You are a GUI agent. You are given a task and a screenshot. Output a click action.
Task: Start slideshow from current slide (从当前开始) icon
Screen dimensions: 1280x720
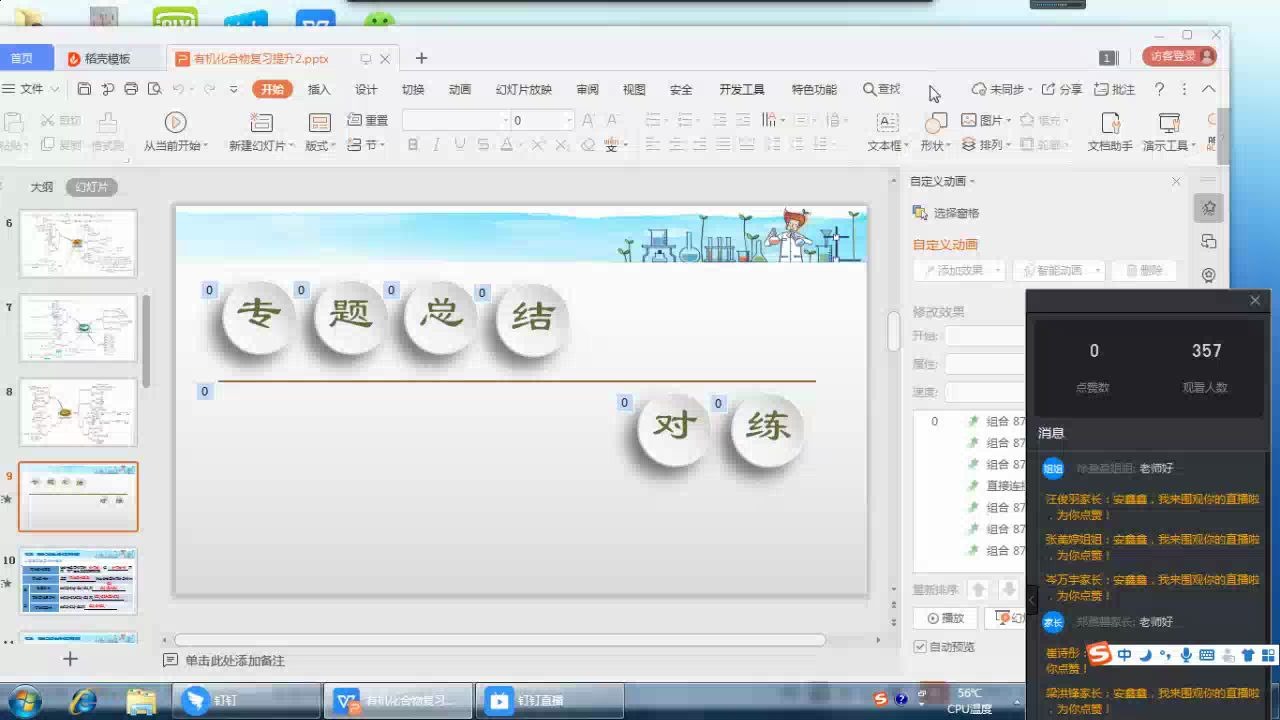175,122
